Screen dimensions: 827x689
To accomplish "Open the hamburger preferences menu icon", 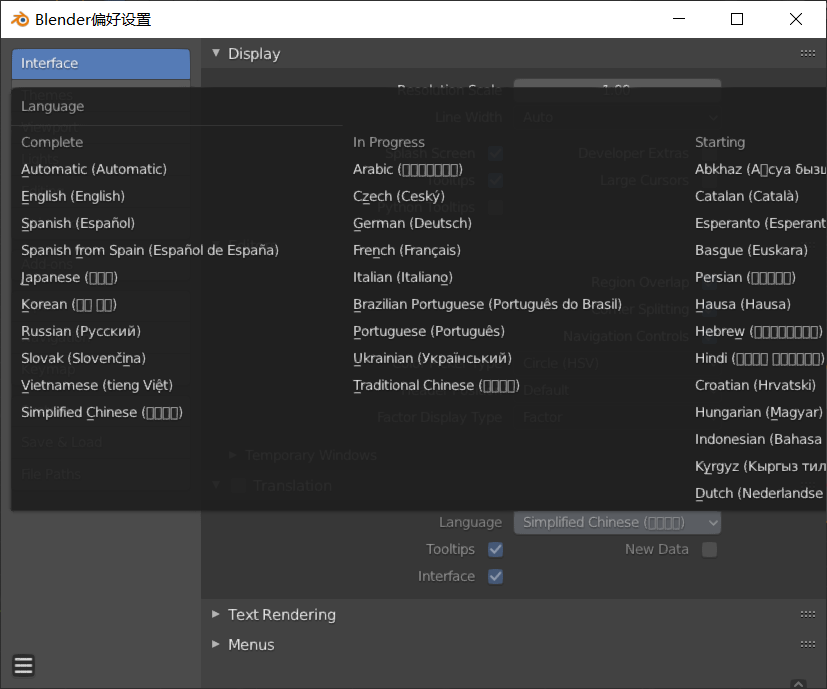I will pyautogui.click(x=23, y=665).
